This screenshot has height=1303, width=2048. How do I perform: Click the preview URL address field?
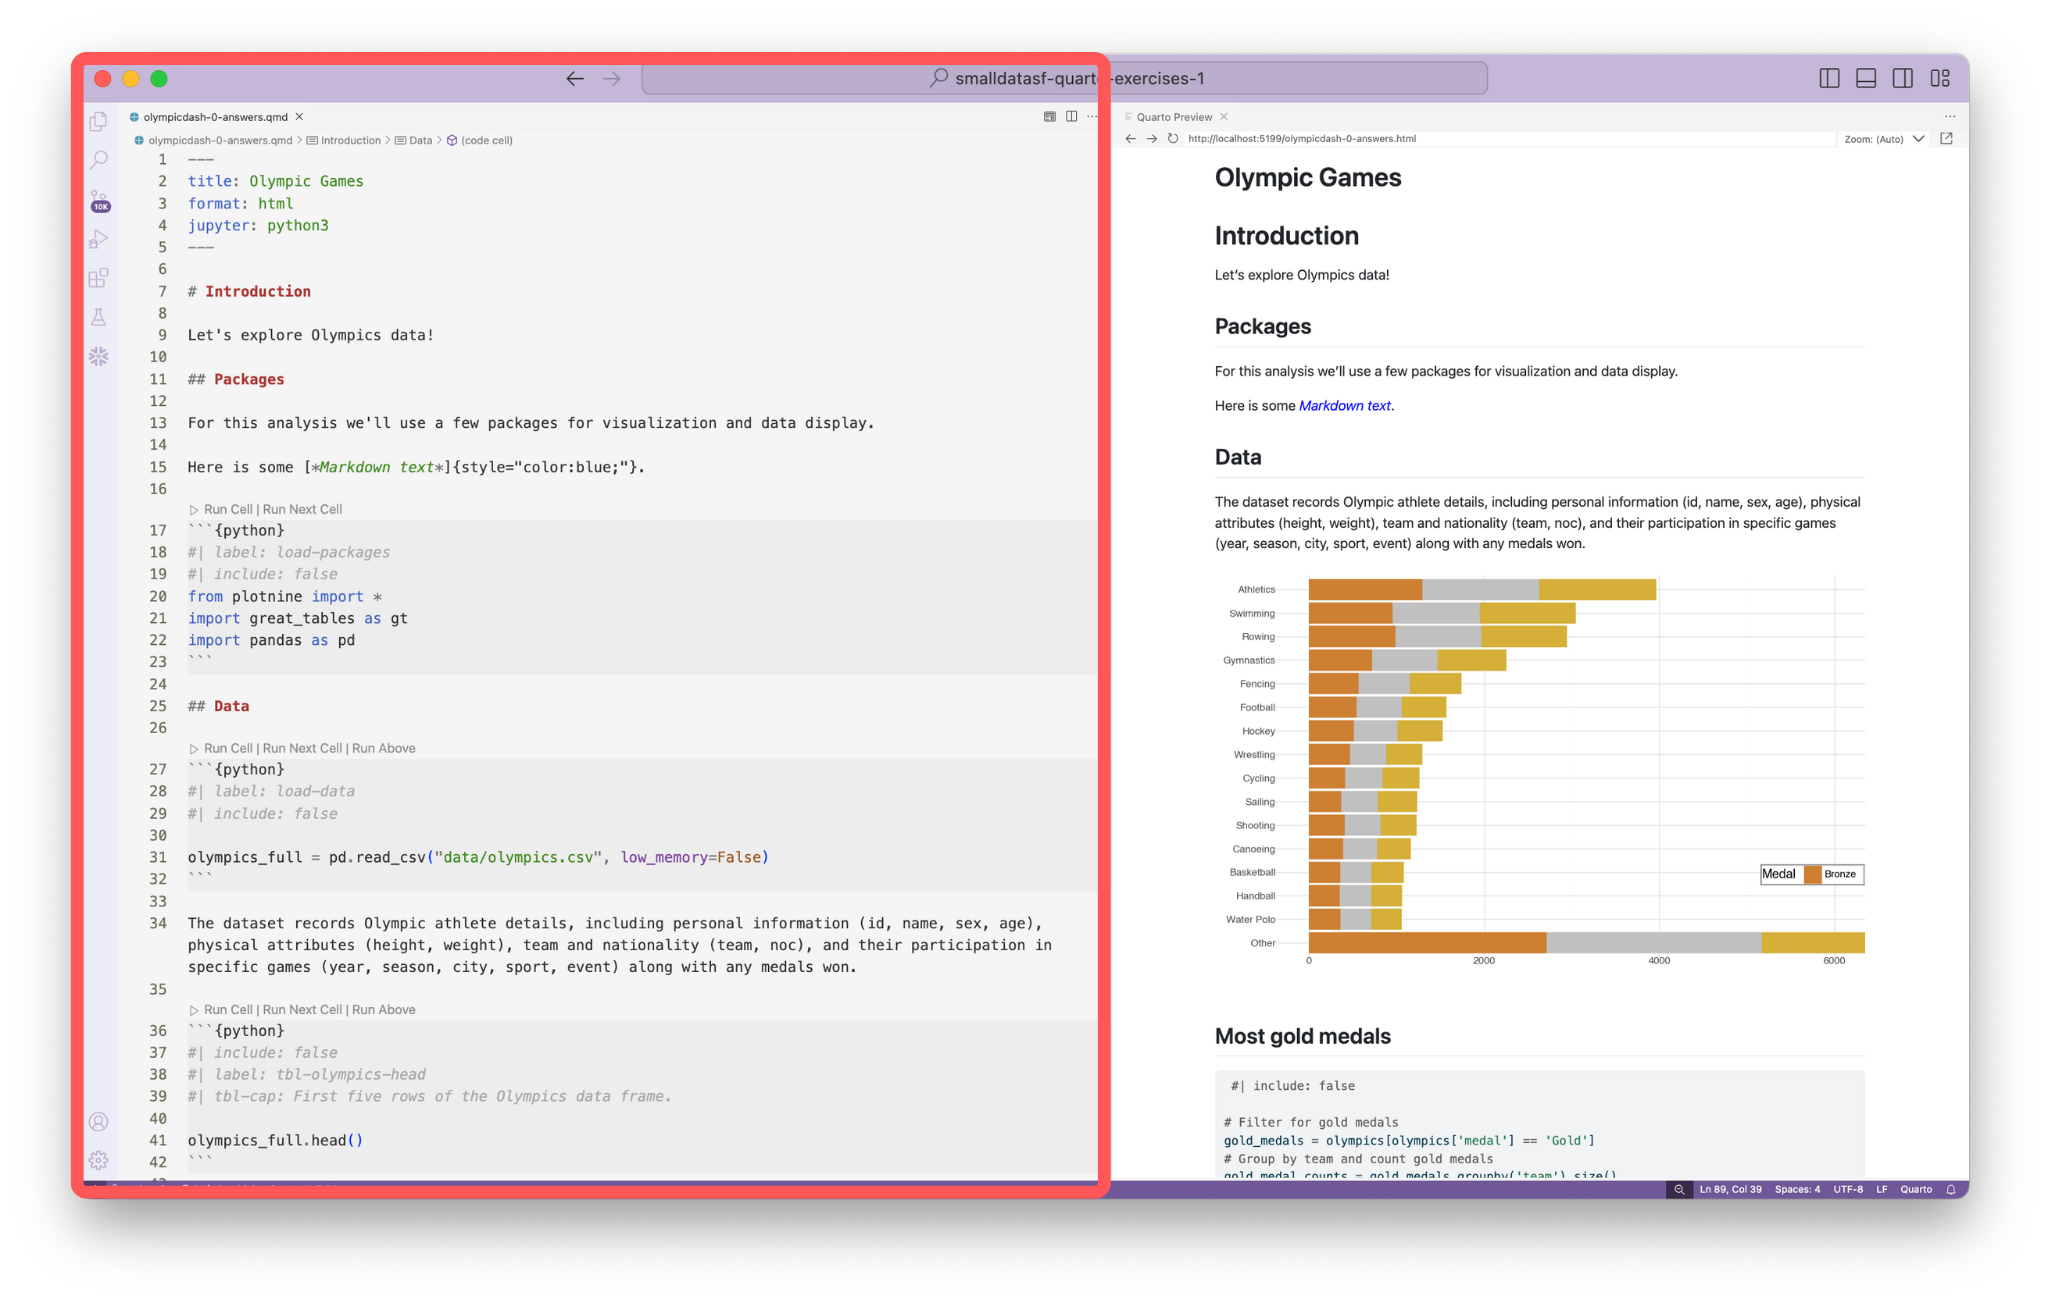1301,139
